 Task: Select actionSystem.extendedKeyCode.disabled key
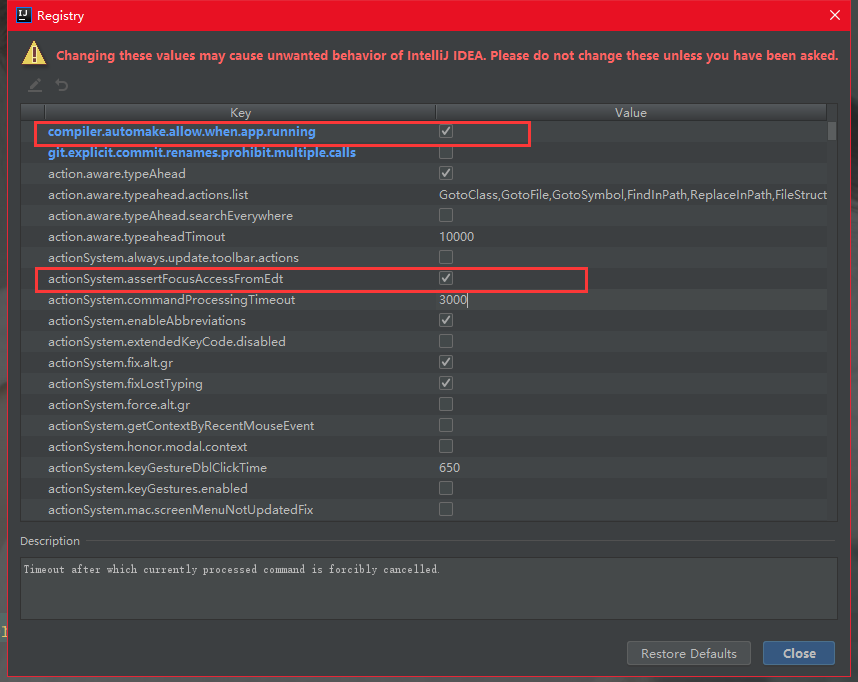tap(167, 342)
